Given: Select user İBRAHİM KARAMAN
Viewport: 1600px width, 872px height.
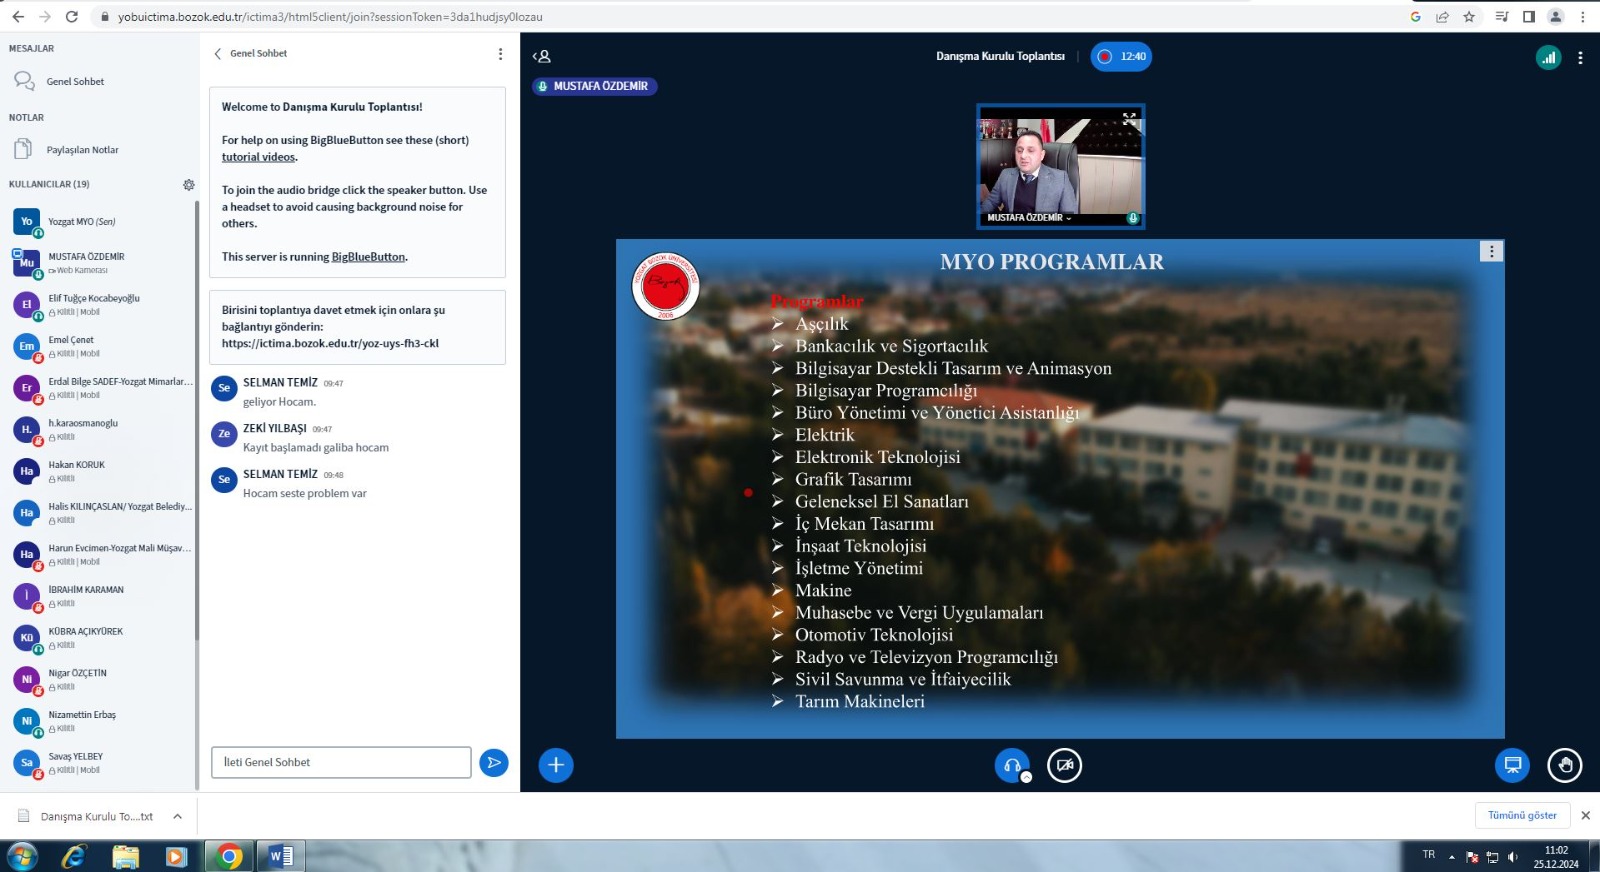Looking at the screenshot, I should tap(100, 596).
